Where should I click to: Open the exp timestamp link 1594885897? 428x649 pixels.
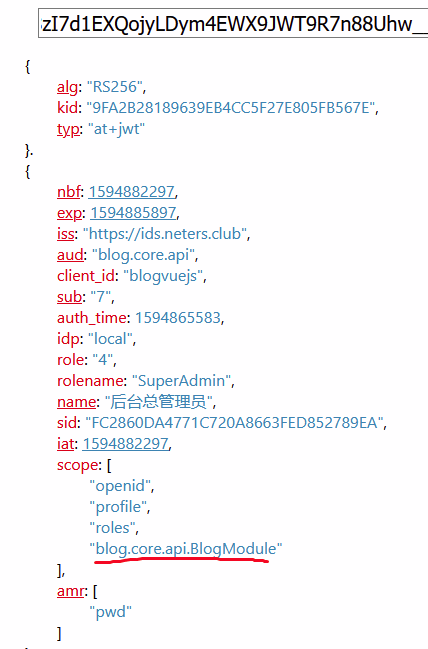click(133, 213)
